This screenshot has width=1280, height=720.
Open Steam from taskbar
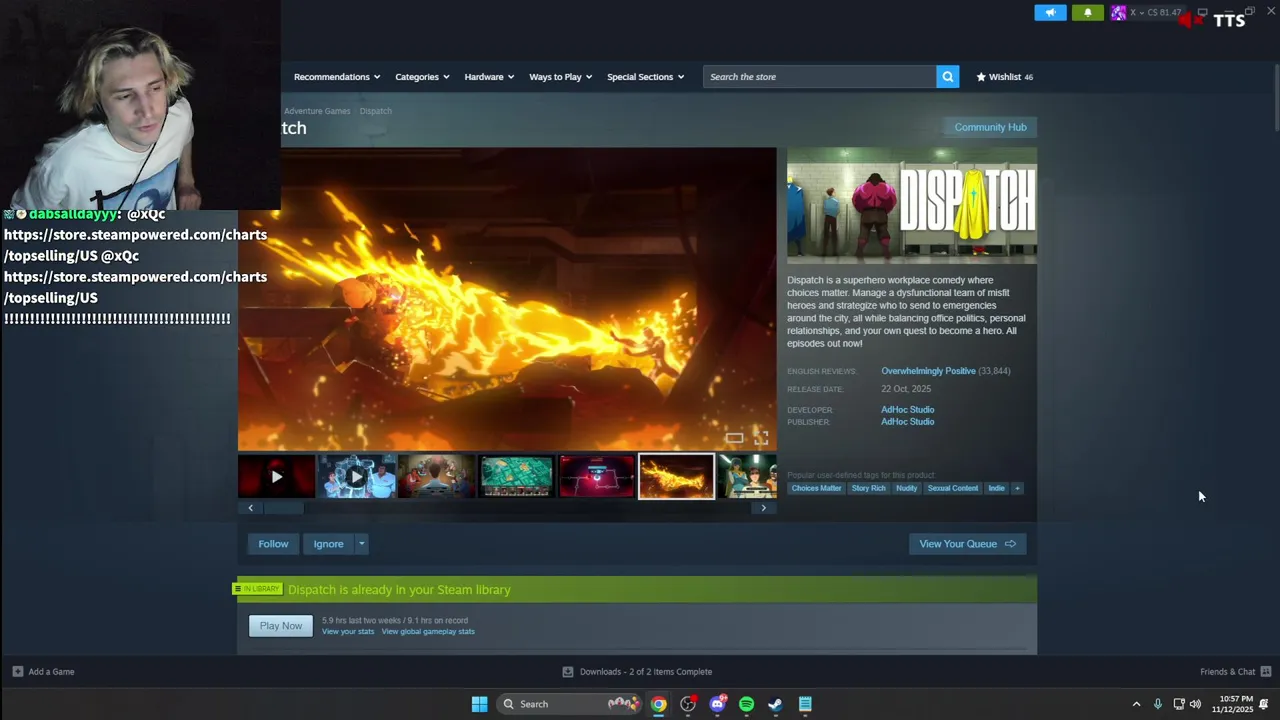(775, 704)
